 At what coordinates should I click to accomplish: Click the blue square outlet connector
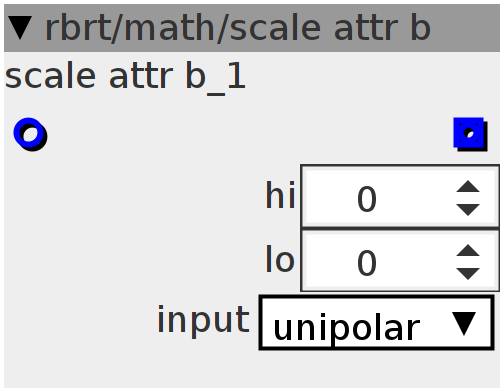[x=470, y=134]
